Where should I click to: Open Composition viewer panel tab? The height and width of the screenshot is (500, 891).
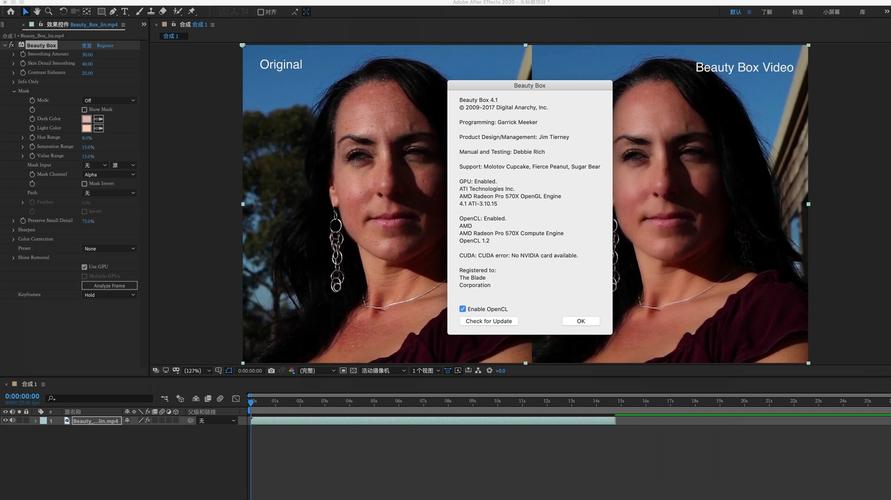pyautogui.click(x=193, y=24)
